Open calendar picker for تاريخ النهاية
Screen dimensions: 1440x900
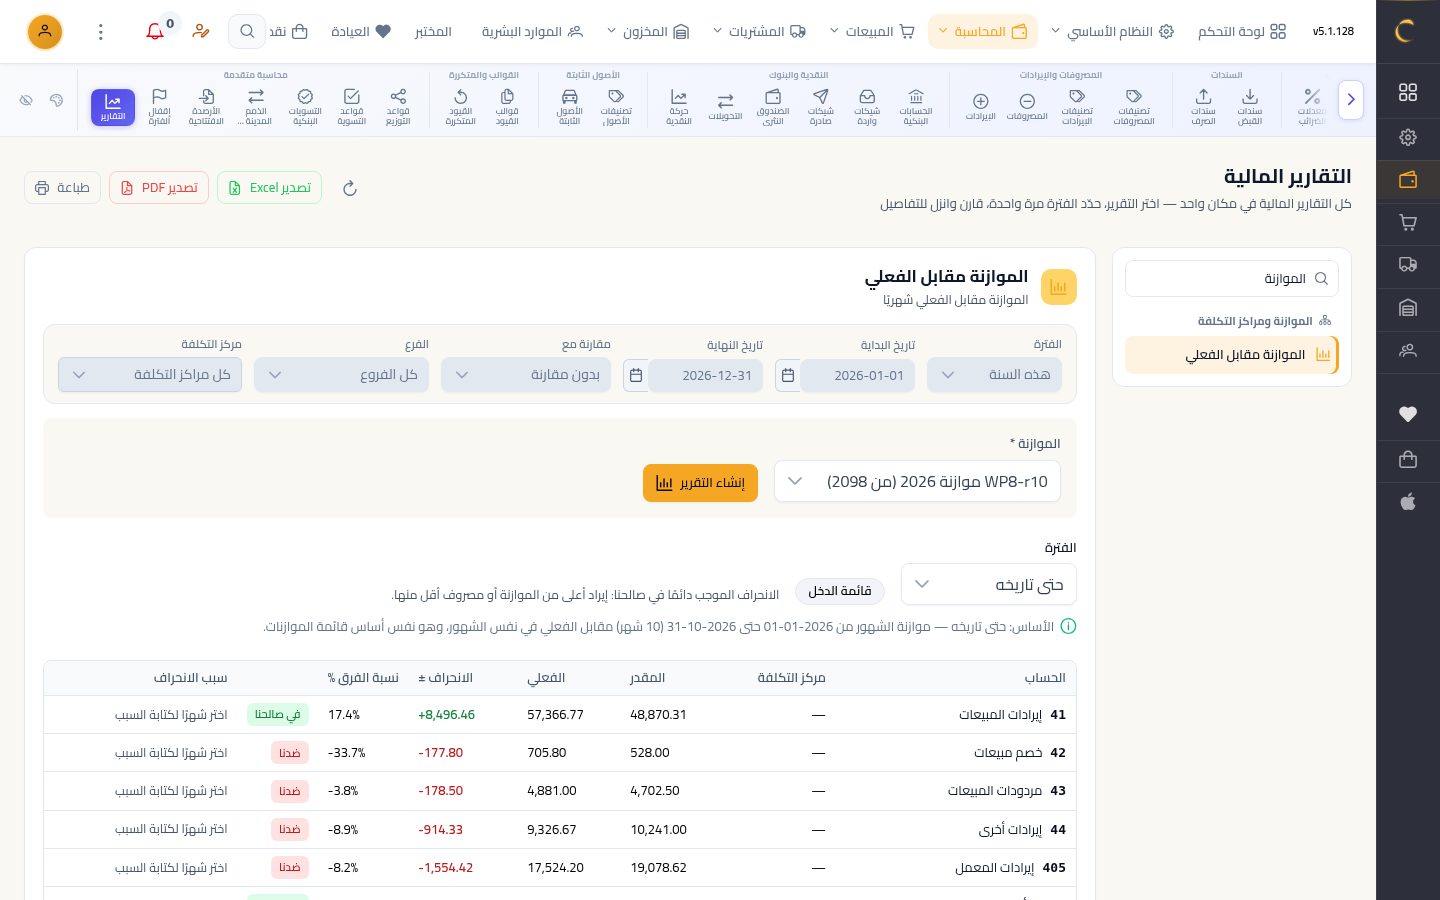point(636,375)
